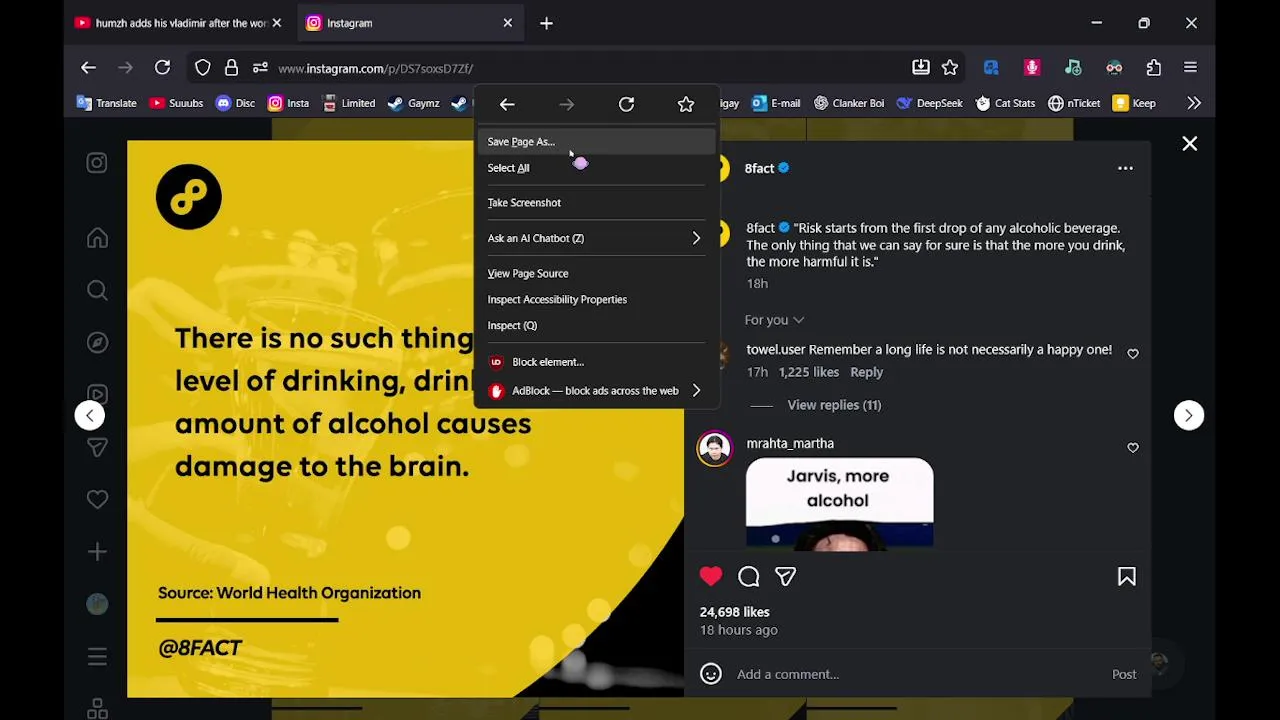Open the Gaymz Steam bookmark
Screen dimensions: 1280x720
tap(413, 103)
